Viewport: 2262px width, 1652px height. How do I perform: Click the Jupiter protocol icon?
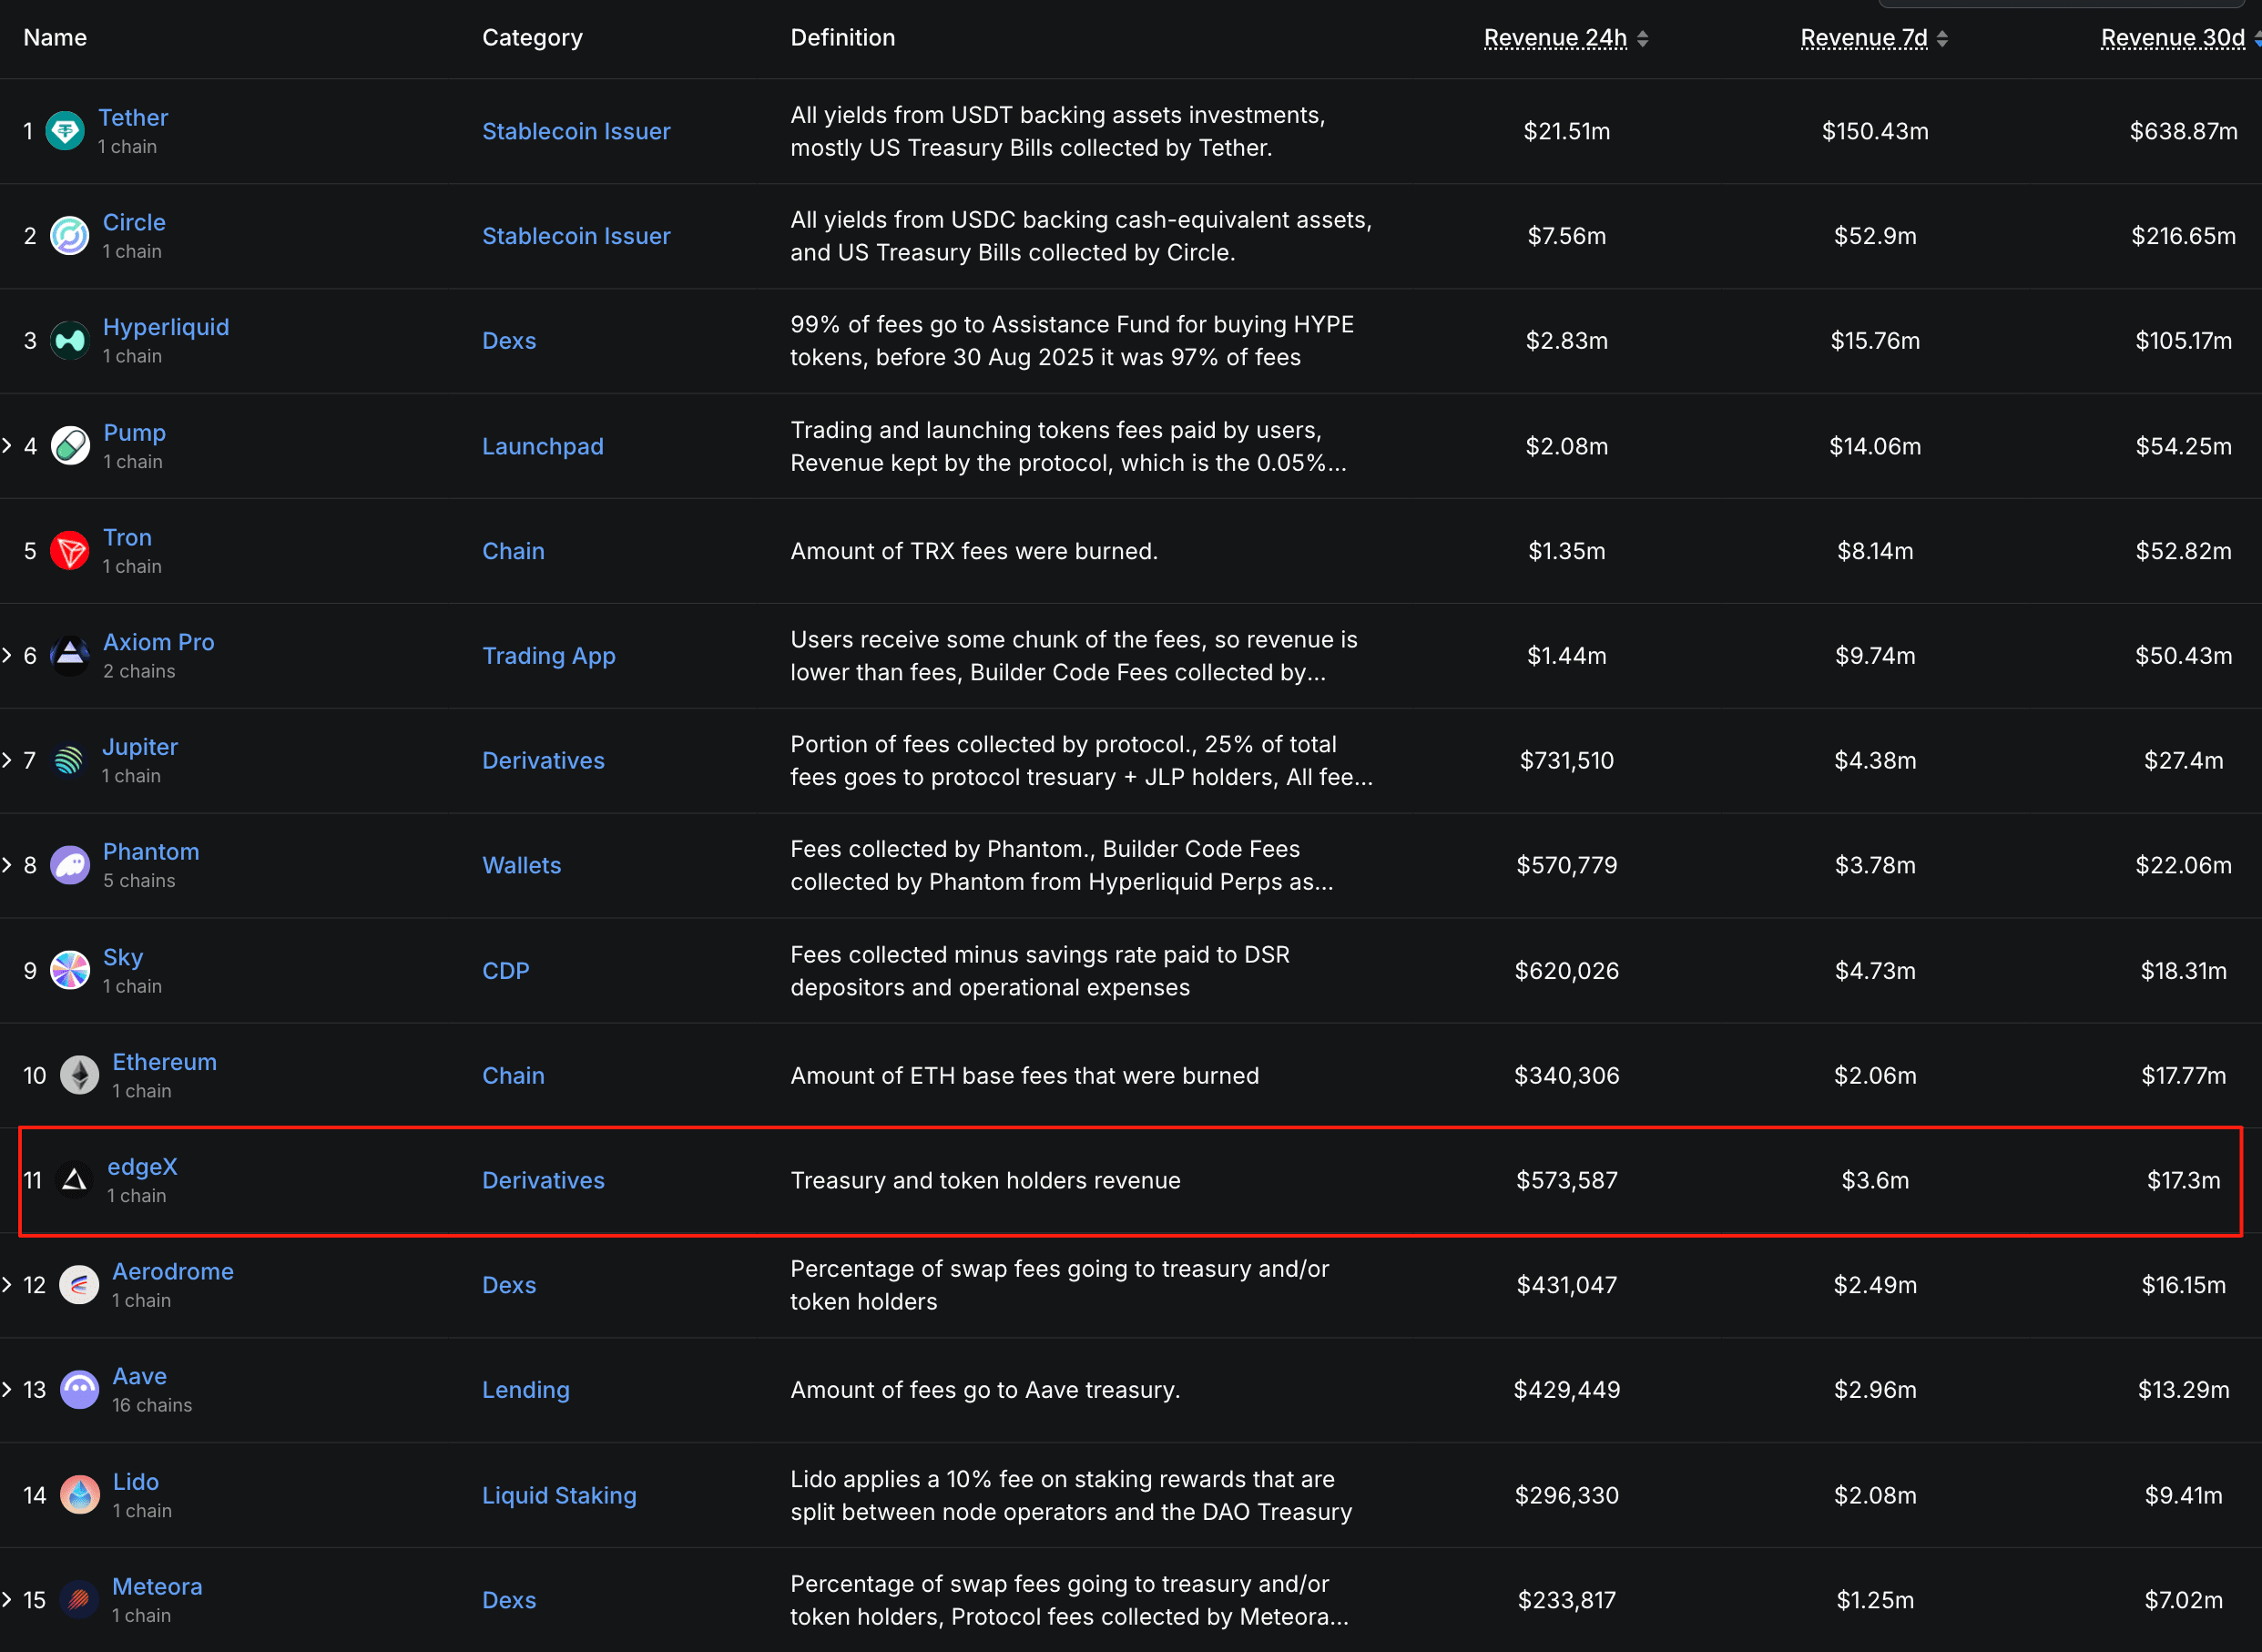pyautogui.click(x=69, y=760)
